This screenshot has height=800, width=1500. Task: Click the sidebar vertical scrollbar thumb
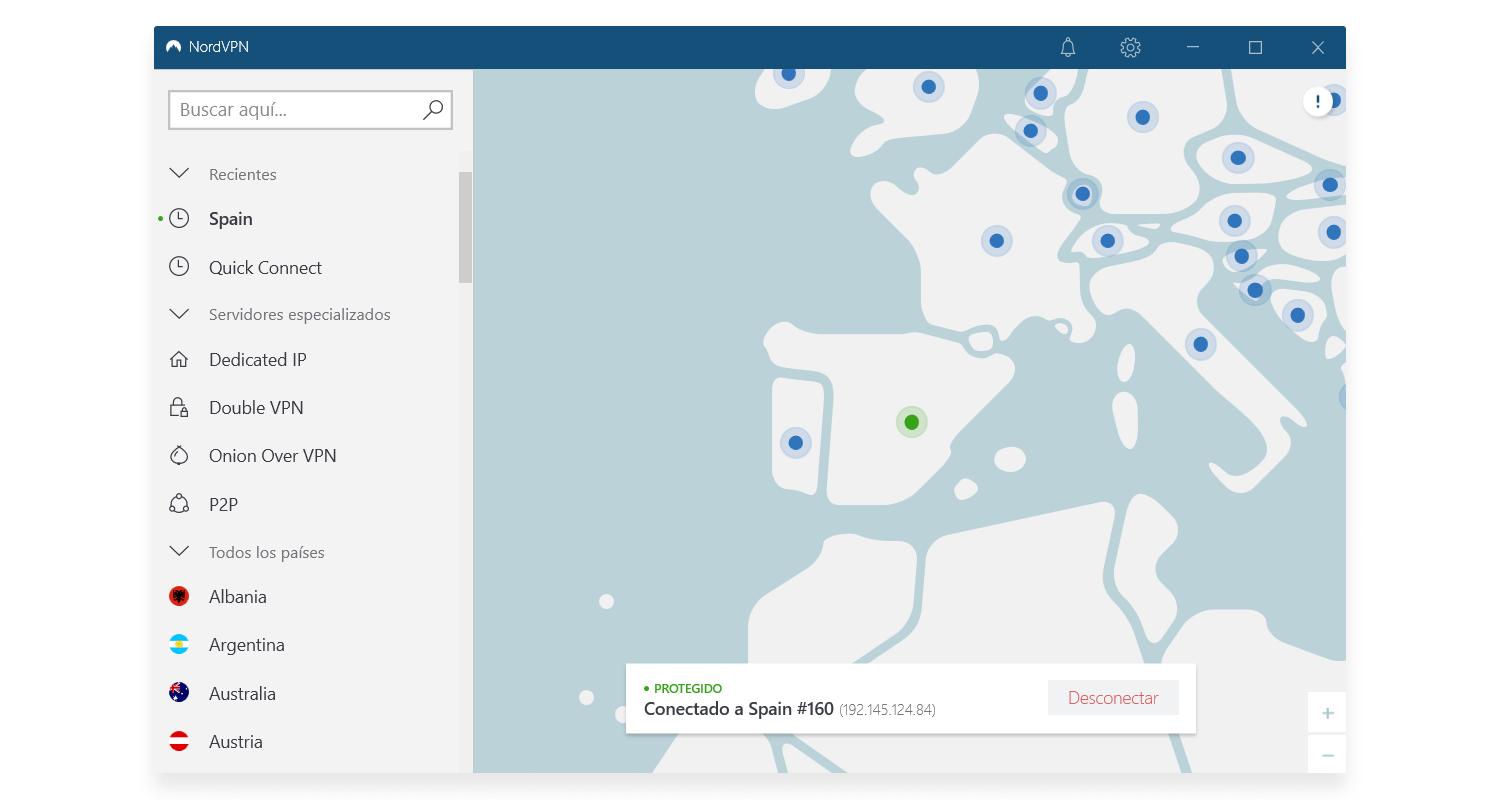point(465,227)
